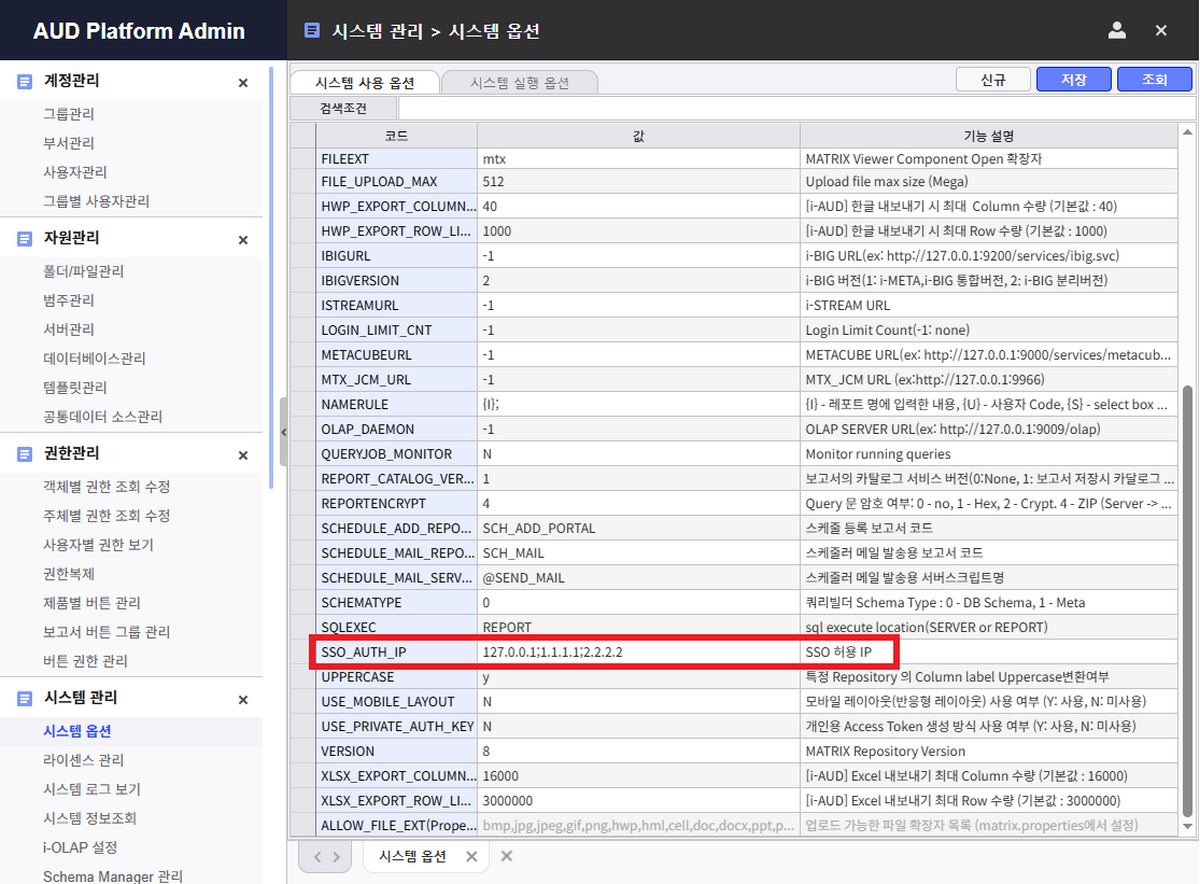Click the 신규 button
The width and height of the screenshot is (1200, 884).
pyautogui.click(x=993, y=80)
